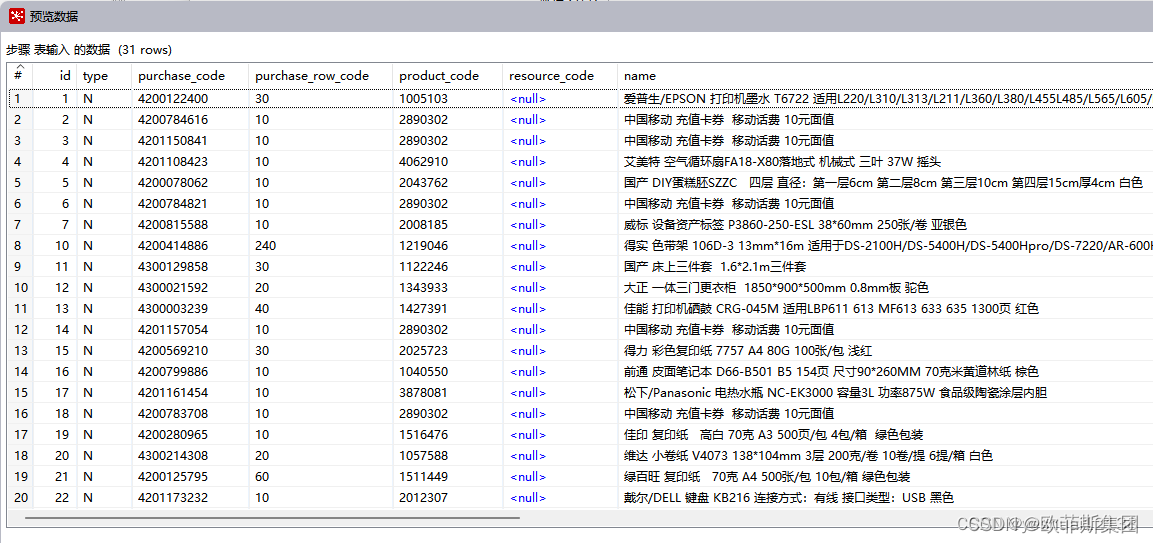
Task: Select purchase code 4300003239 cell
Action: pos(190,308)
